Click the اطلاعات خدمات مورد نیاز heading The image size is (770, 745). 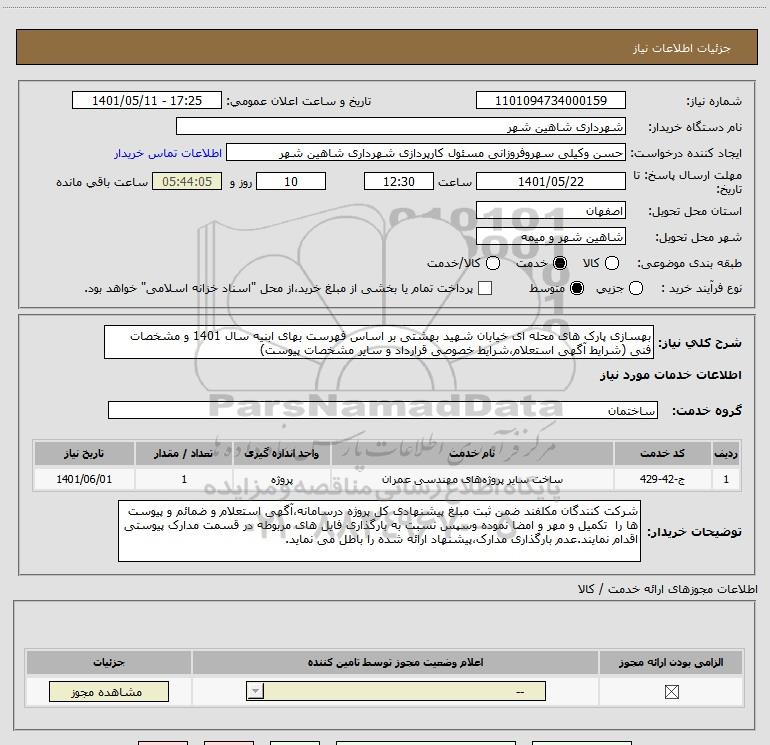(x=670, y=375)
